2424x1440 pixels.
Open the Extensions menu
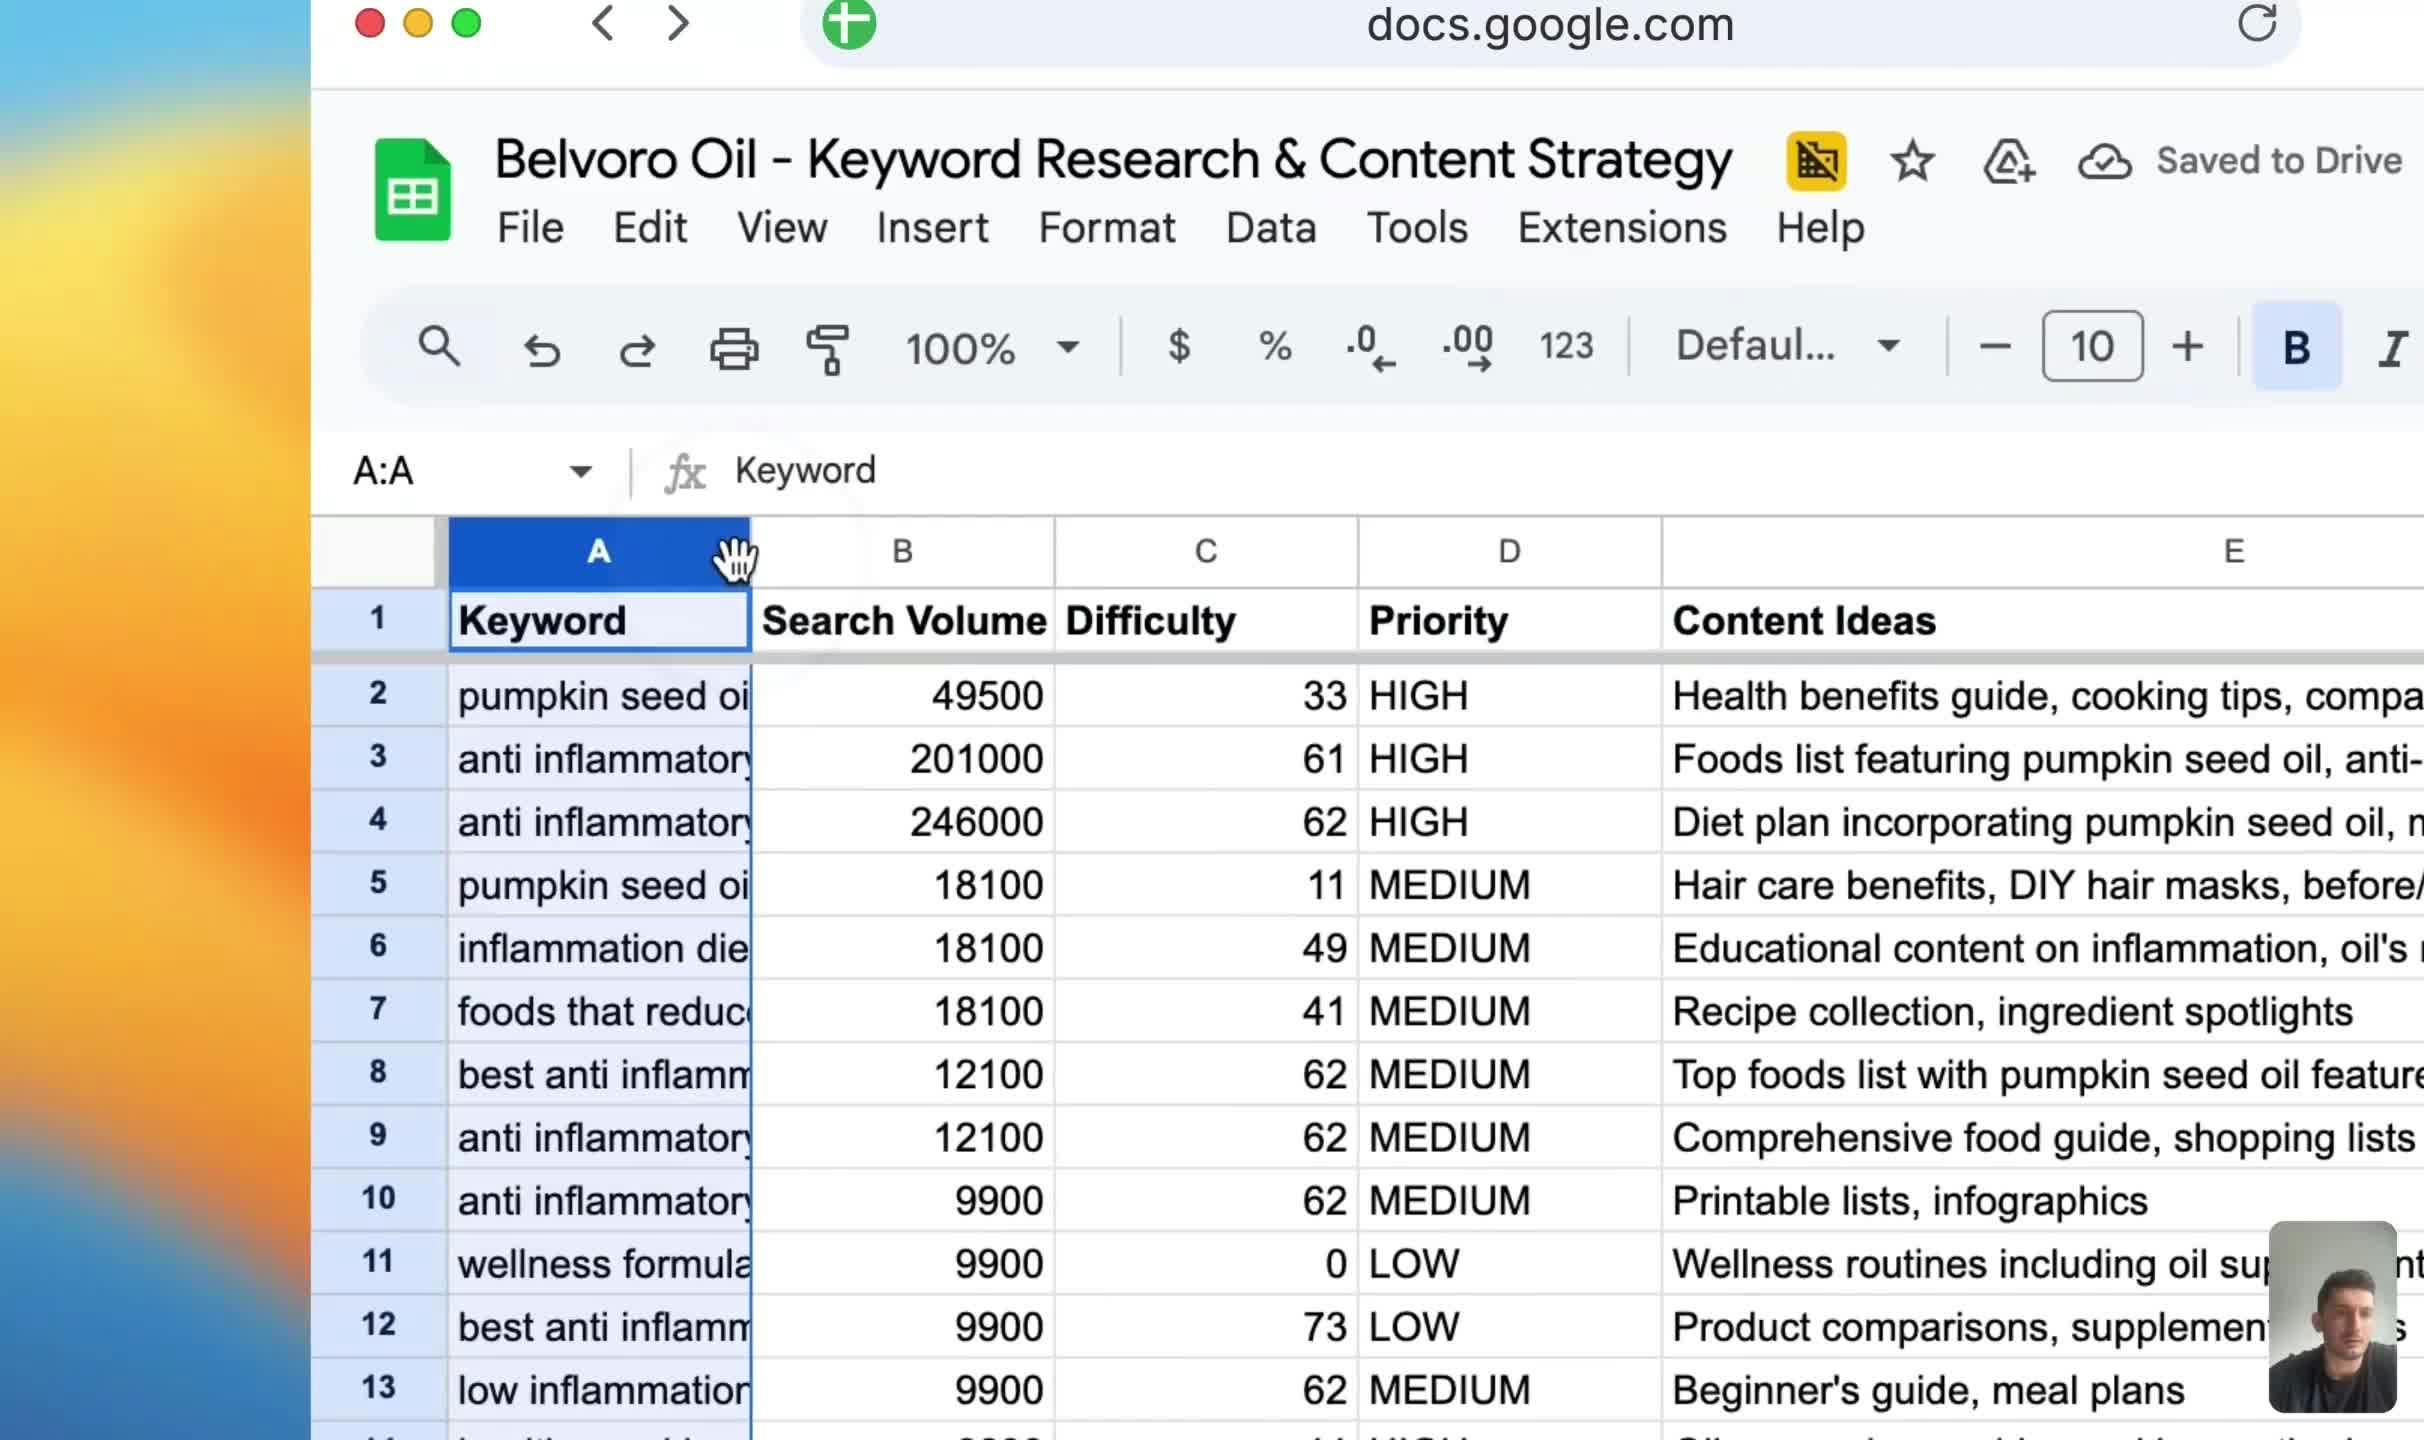1622,228
